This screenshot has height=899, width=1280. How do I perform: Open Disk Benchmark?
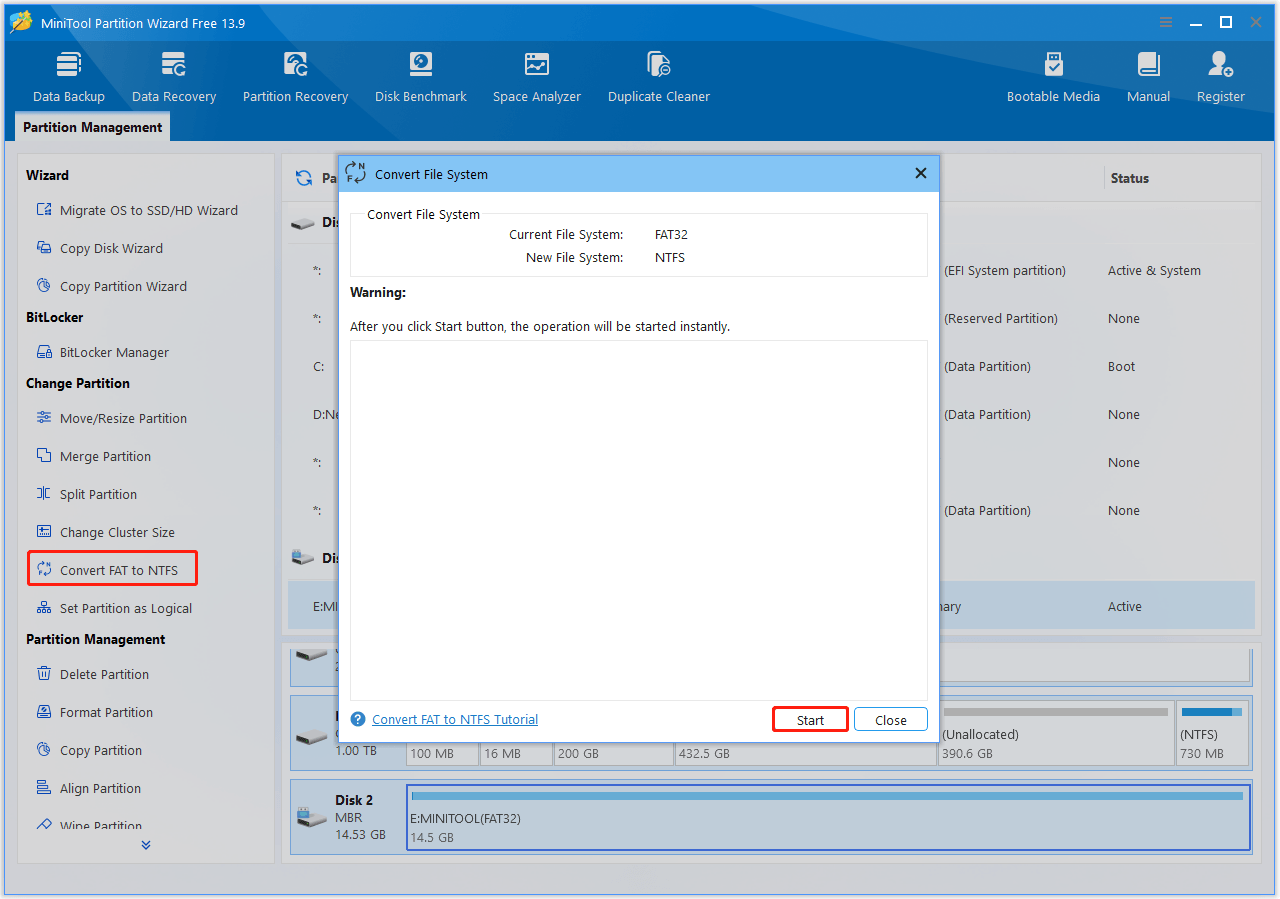(421, 78)
